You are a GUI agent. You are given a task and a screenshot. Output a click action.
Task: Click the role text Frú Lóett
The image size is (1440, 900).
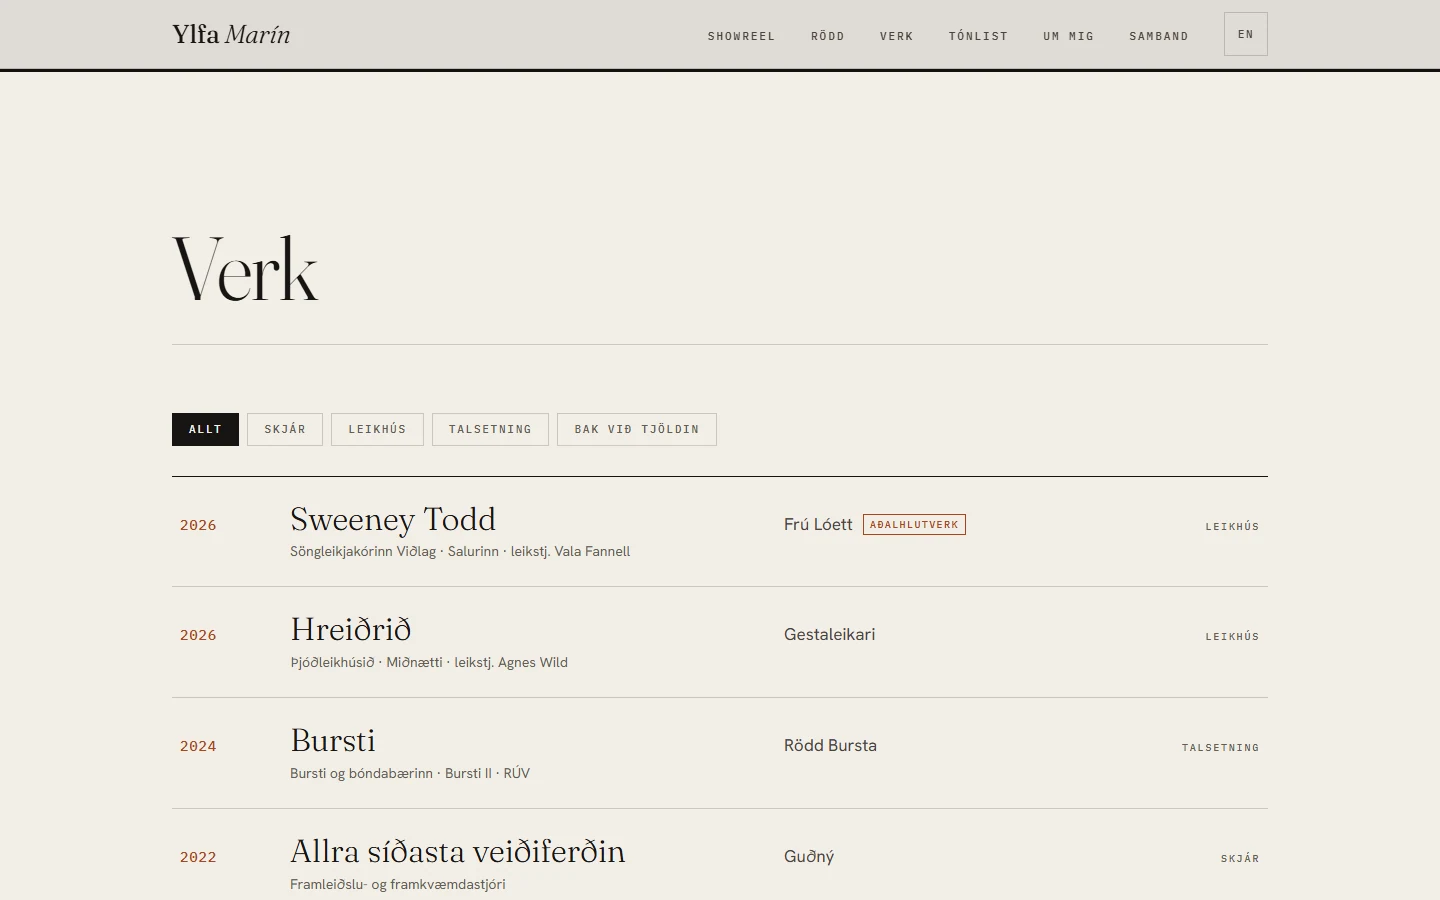(818, 524)
